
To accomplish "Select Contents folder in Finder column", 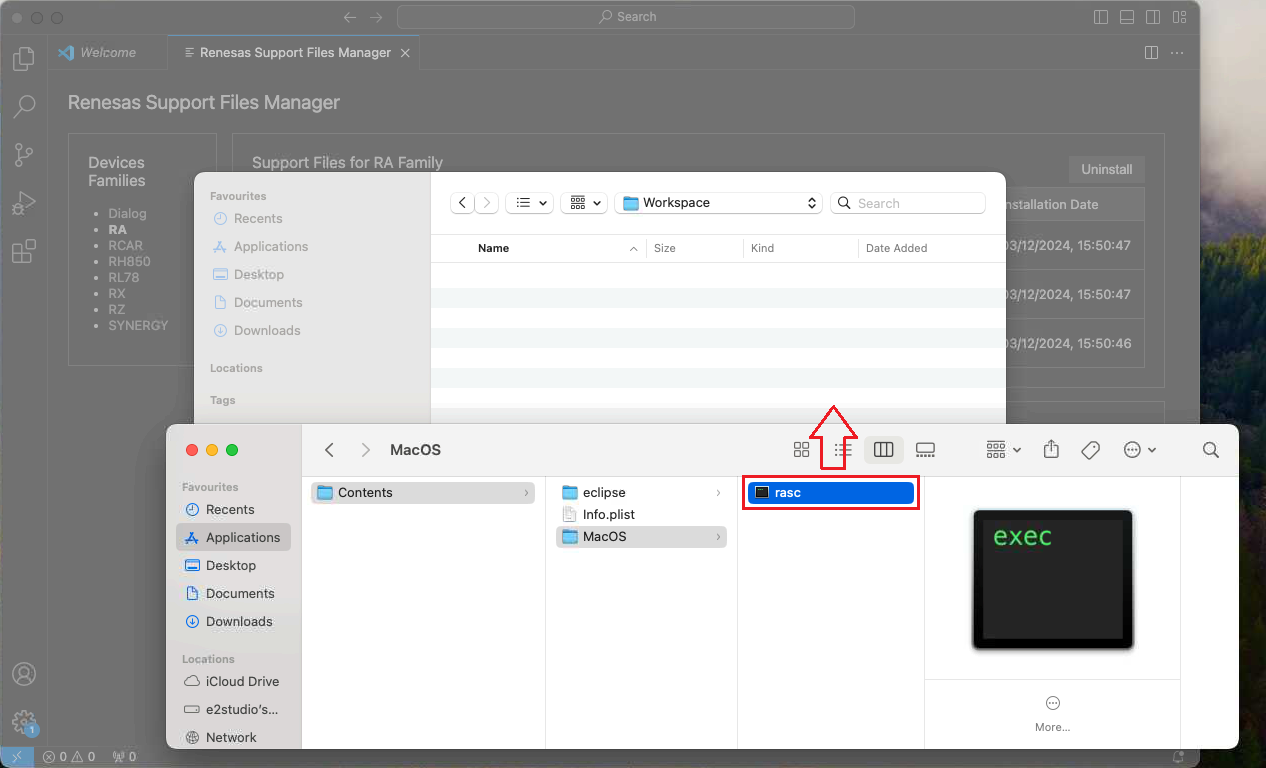I will (x=423, y=492).
